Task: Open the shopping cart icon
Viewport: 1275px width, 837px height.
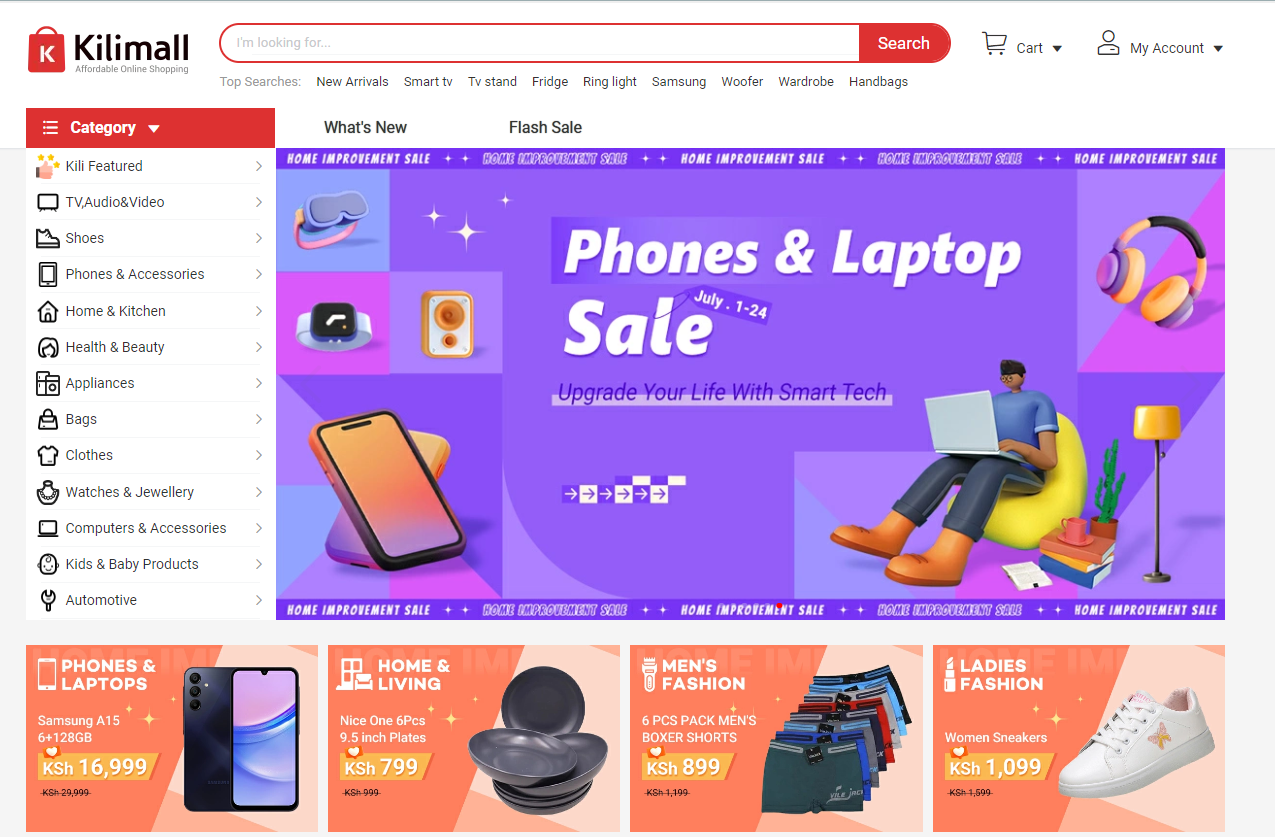Action: (x=994, y=43)
